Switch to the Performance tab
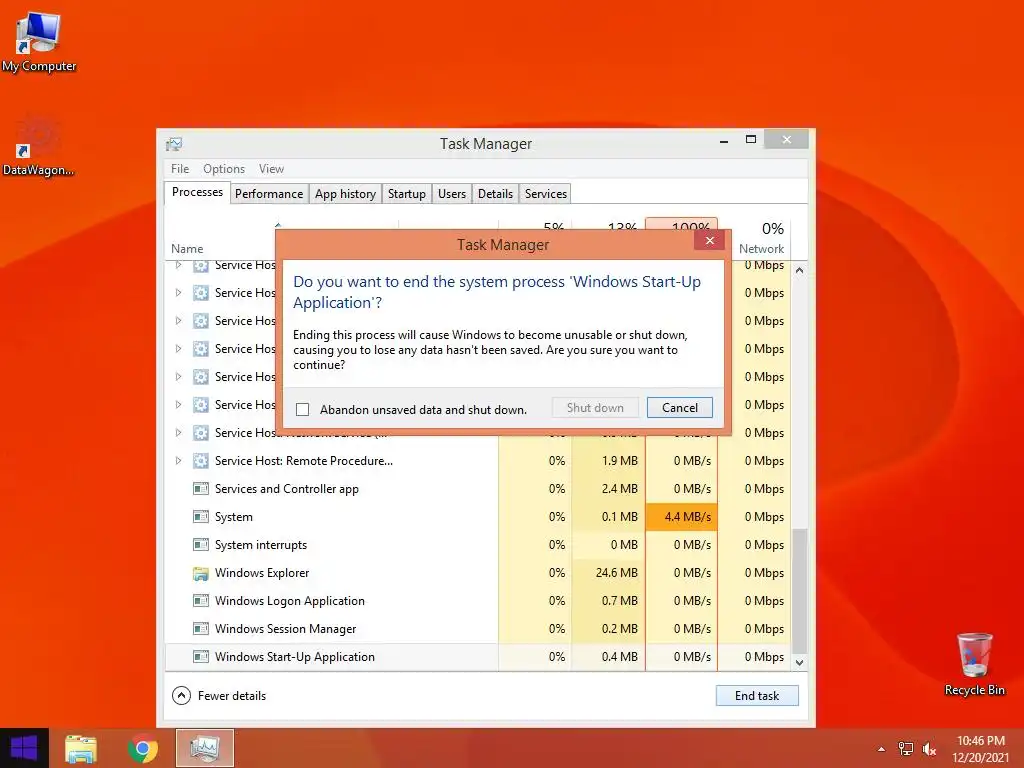 269,193
